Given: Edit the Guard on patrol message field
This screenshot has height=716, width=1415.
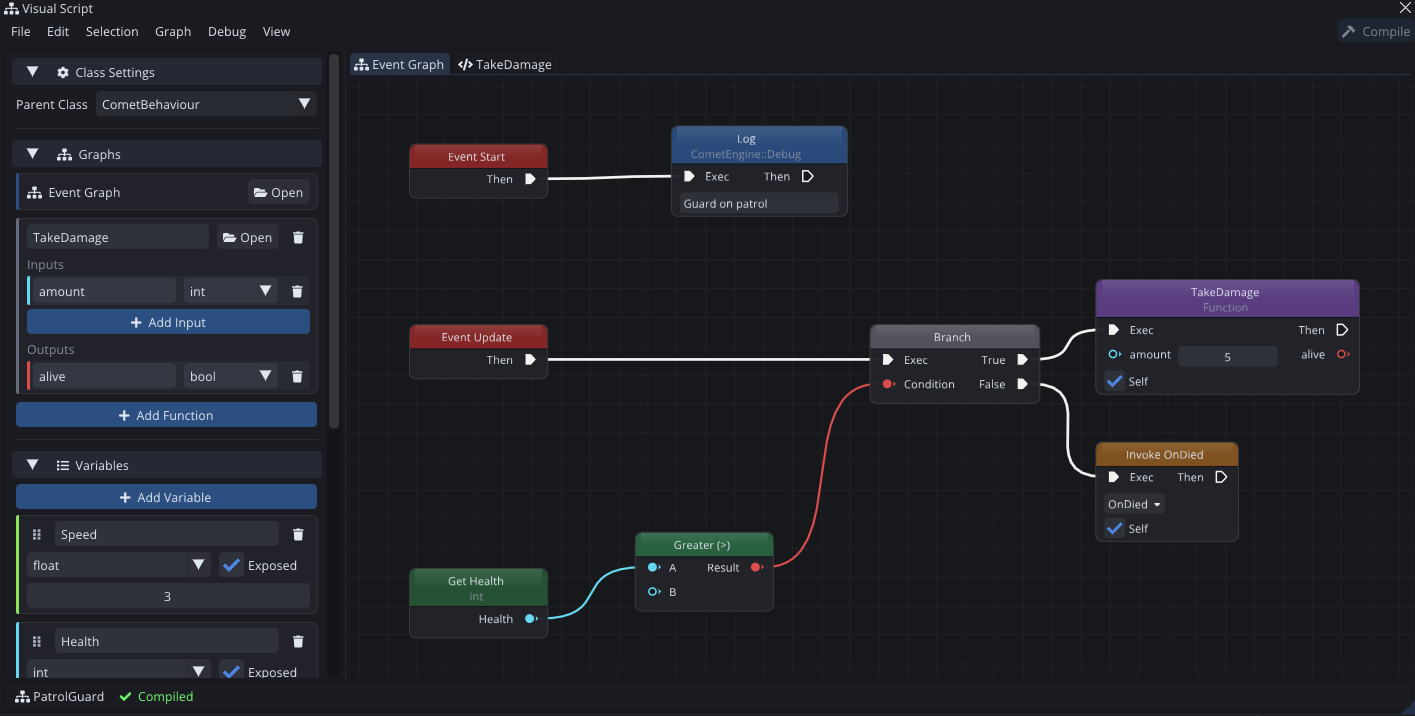Looking at the screenshot, I should [759, 203].
